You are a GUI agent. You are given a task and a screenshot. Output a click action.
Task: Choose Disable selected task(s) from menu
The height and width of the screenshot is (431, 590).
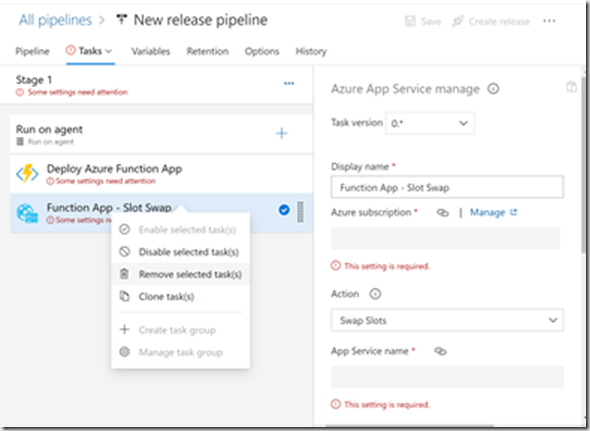181,252
